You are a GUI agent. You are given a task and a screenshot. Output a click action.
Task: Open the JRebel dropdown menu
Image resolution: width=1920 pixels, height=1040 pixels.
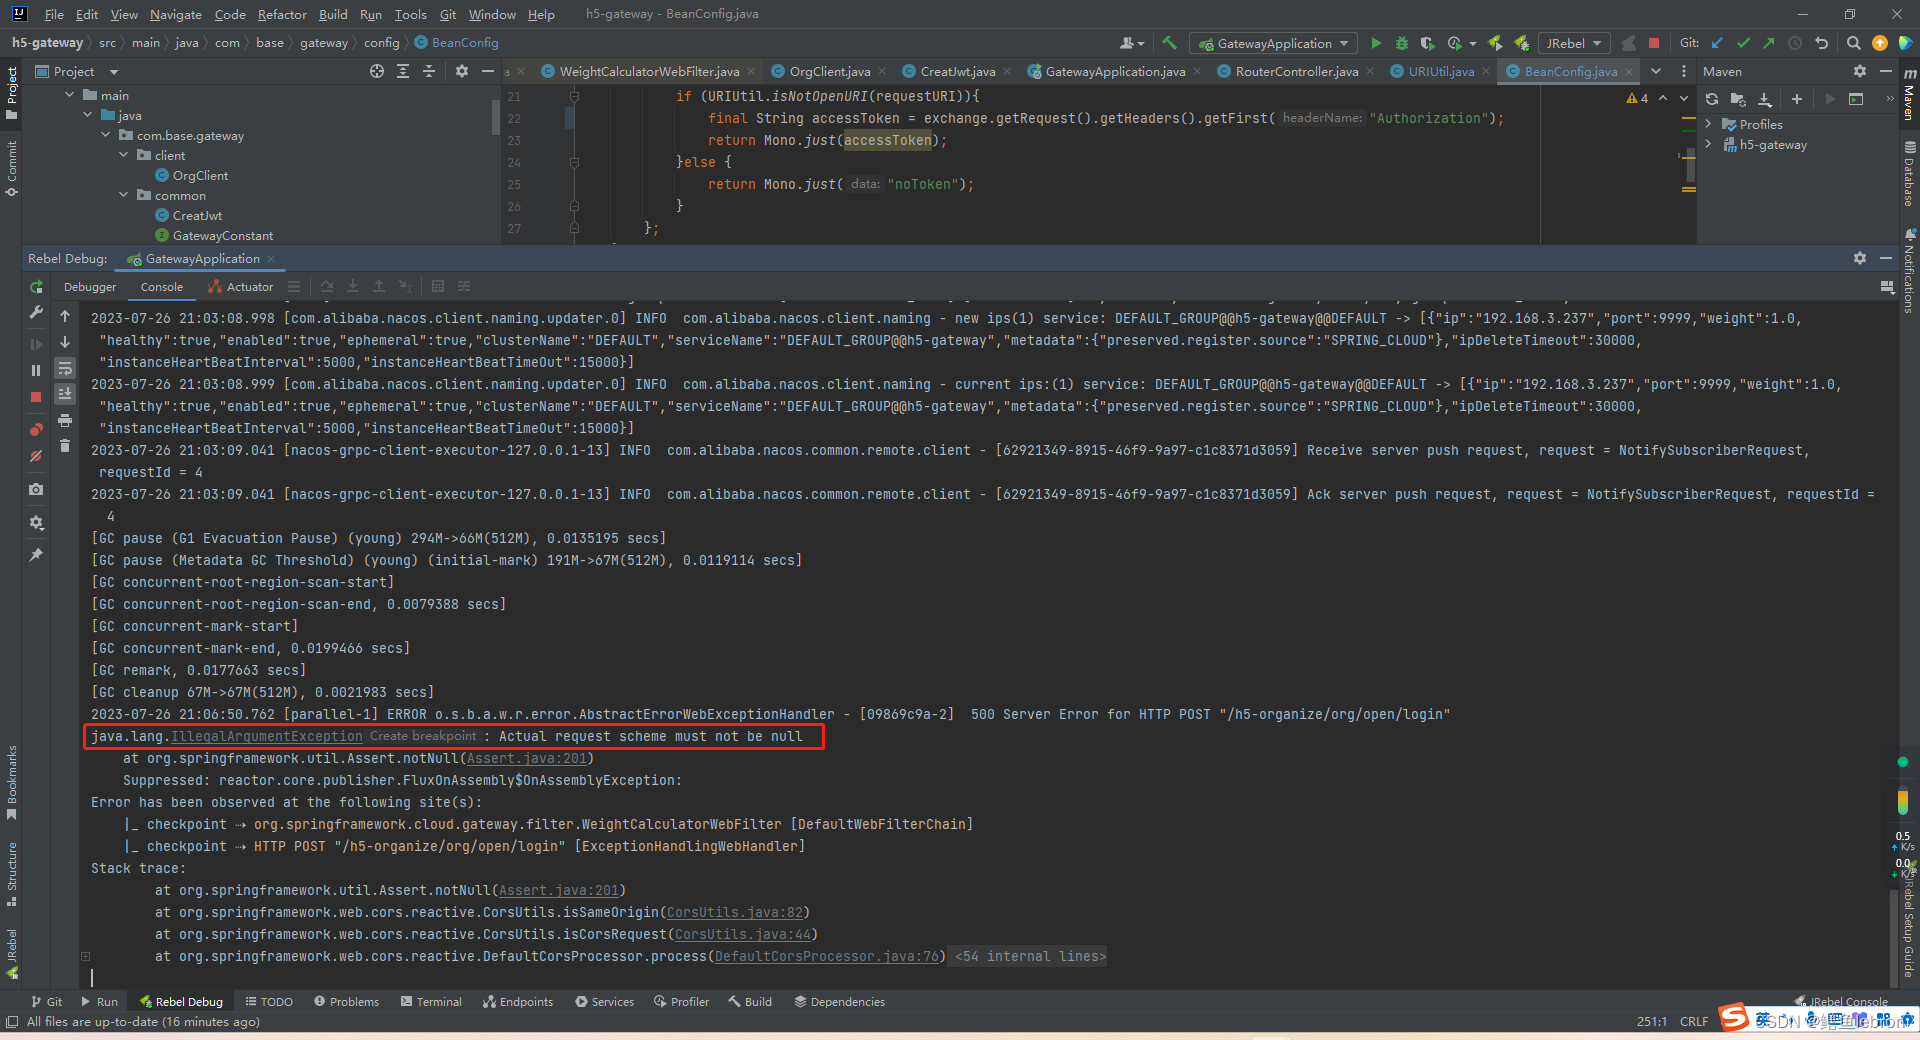tap(1573, 43)
